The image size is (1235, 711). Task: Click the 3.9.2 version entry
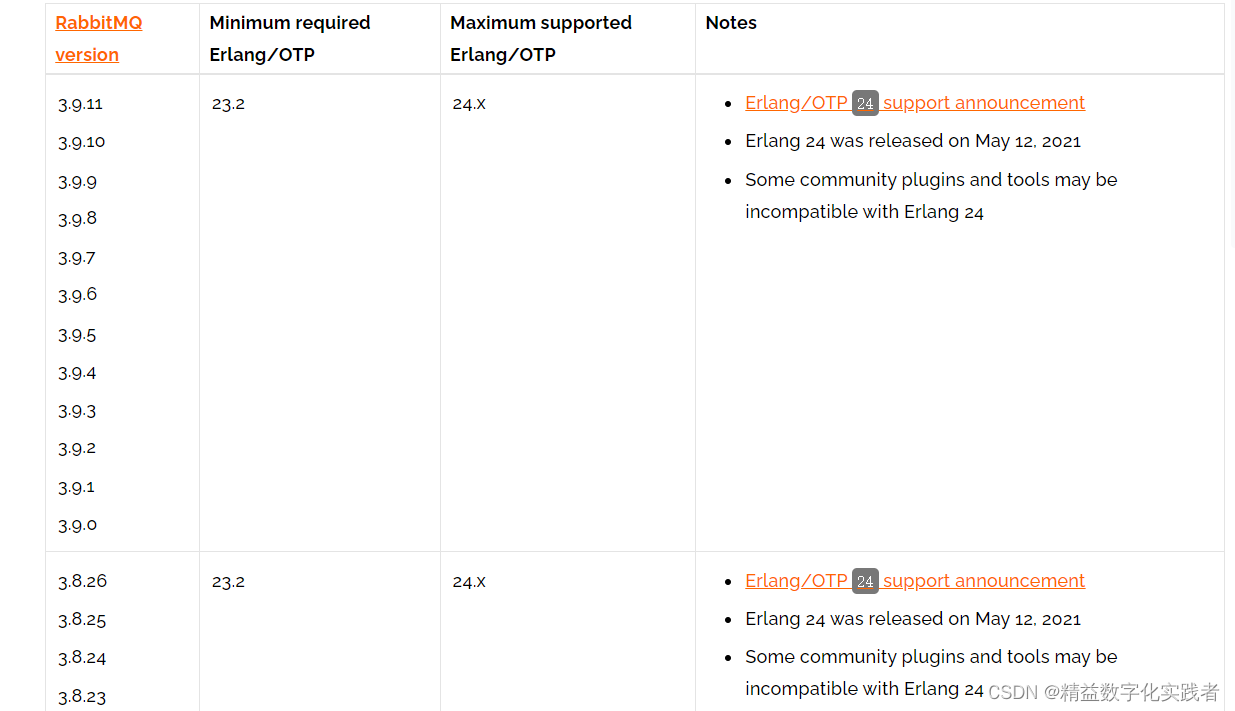pos(77,448)
